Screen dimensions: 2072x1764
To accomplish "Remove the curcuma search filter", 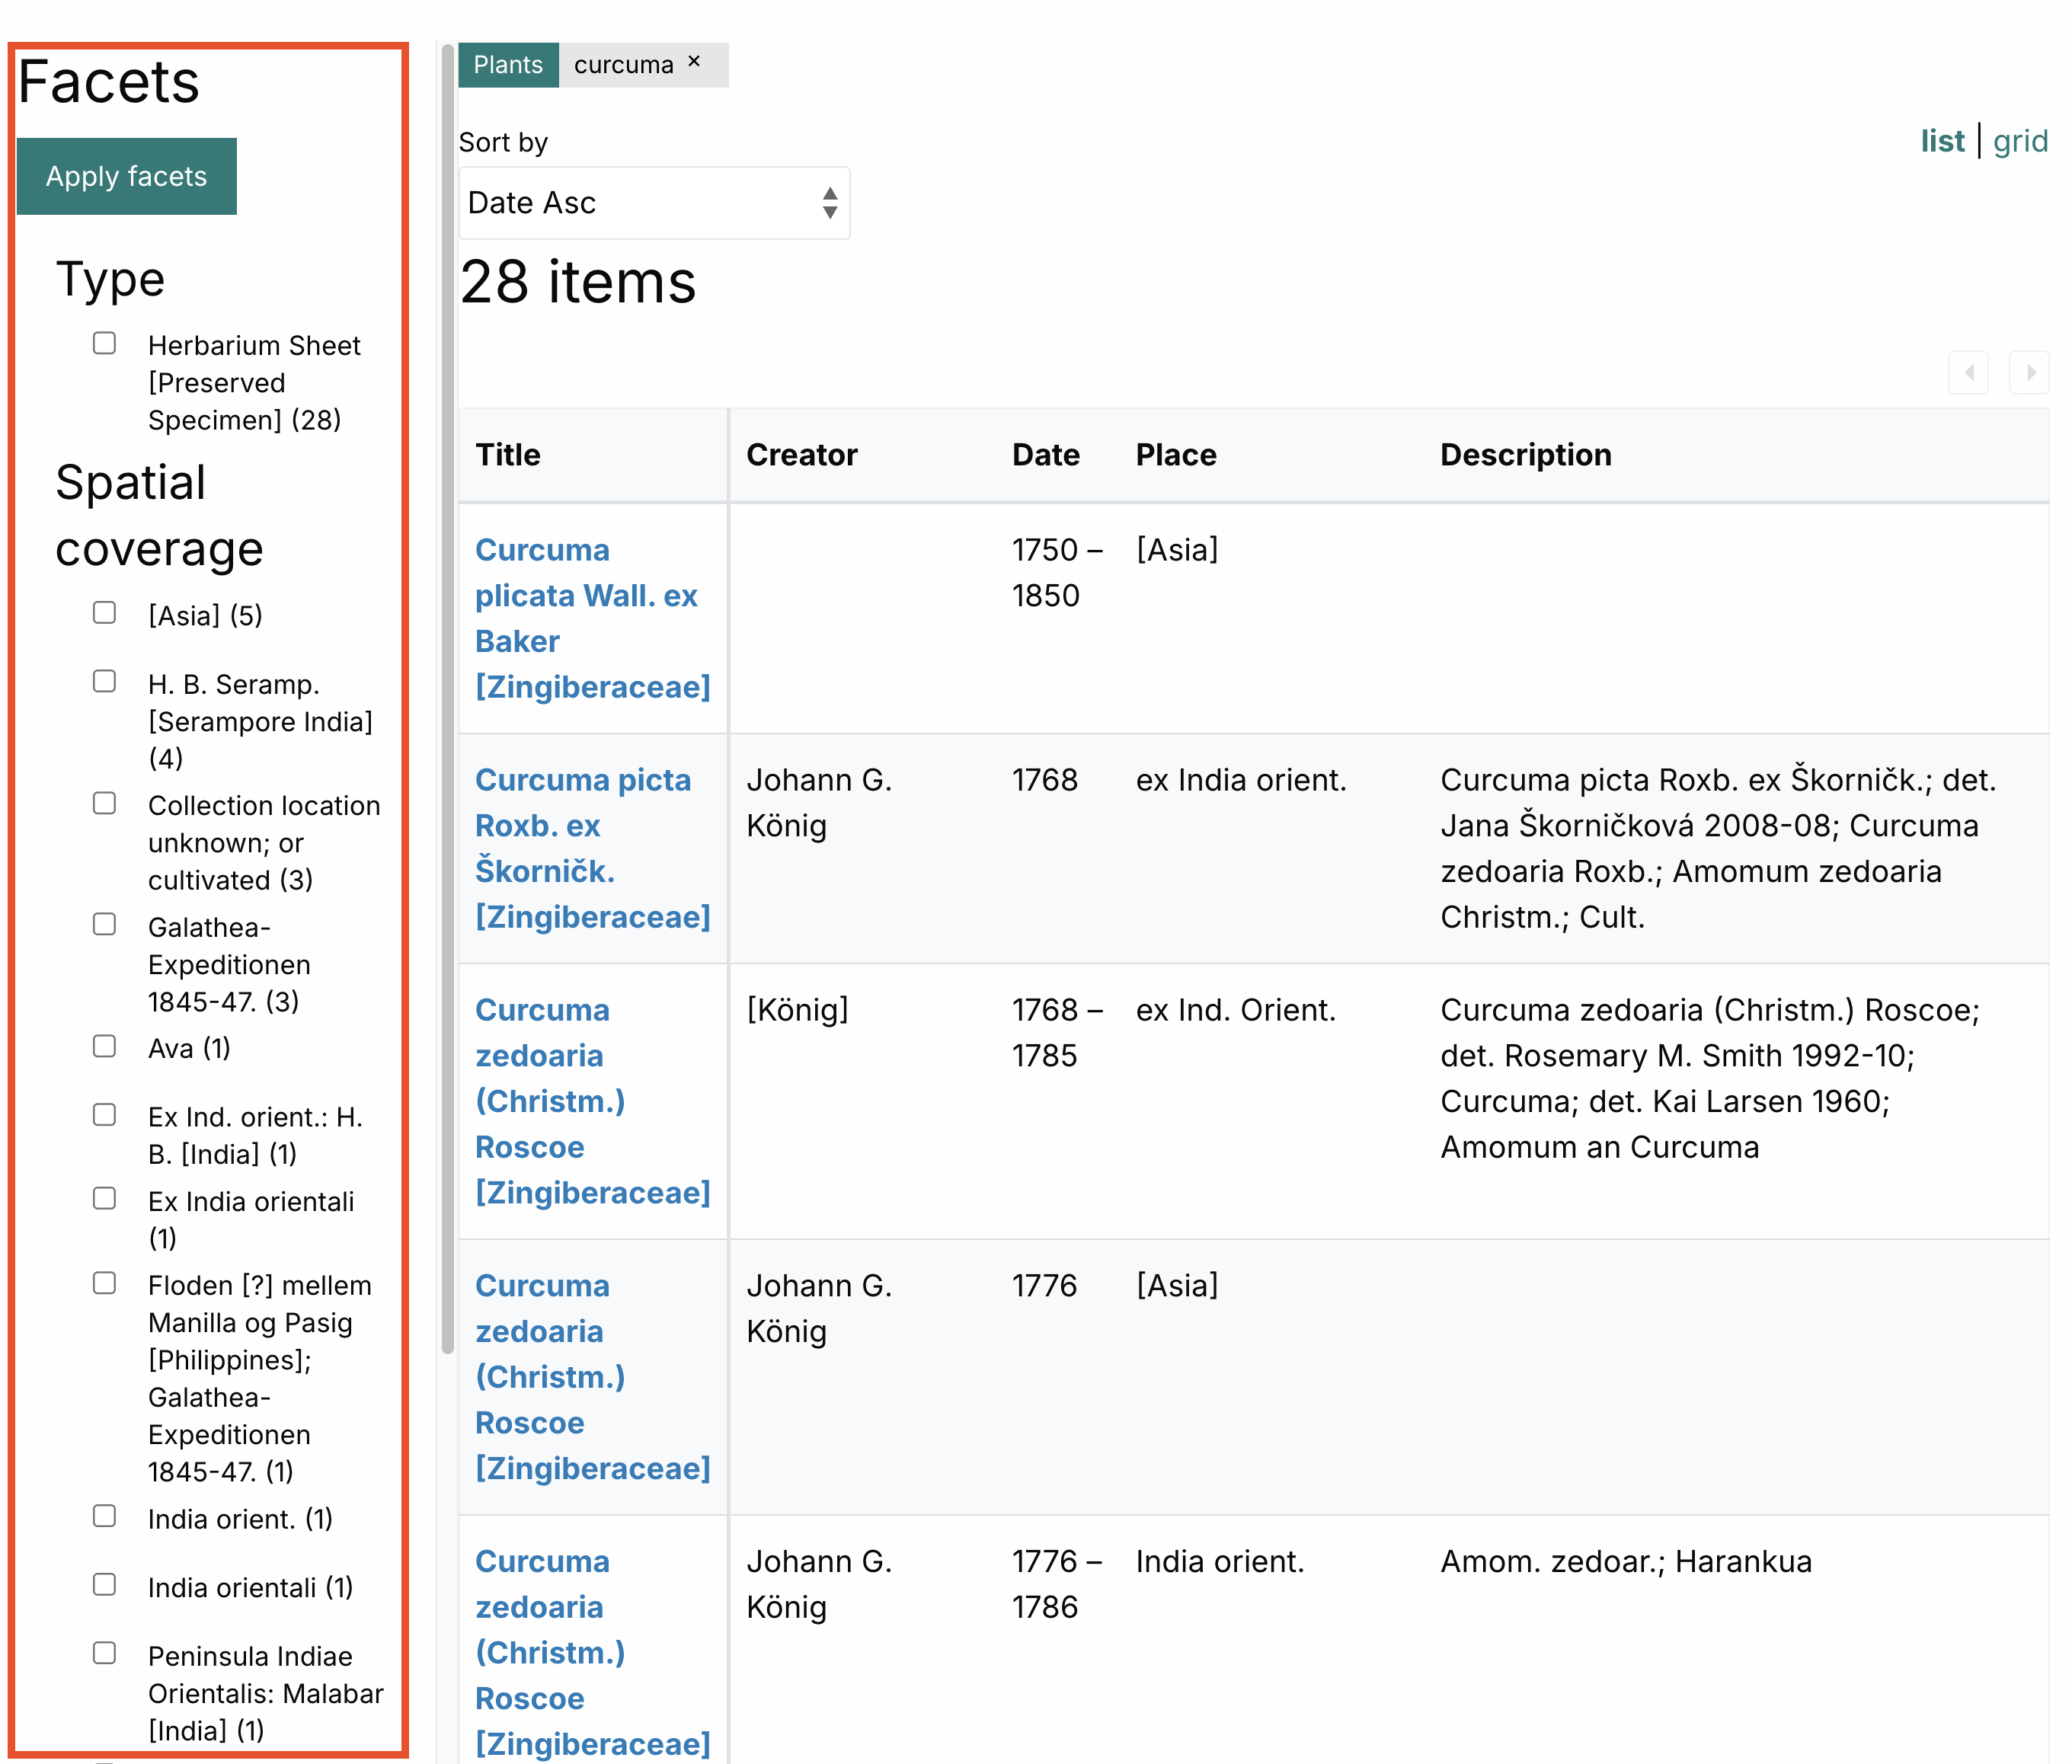I will click(694, 62).
